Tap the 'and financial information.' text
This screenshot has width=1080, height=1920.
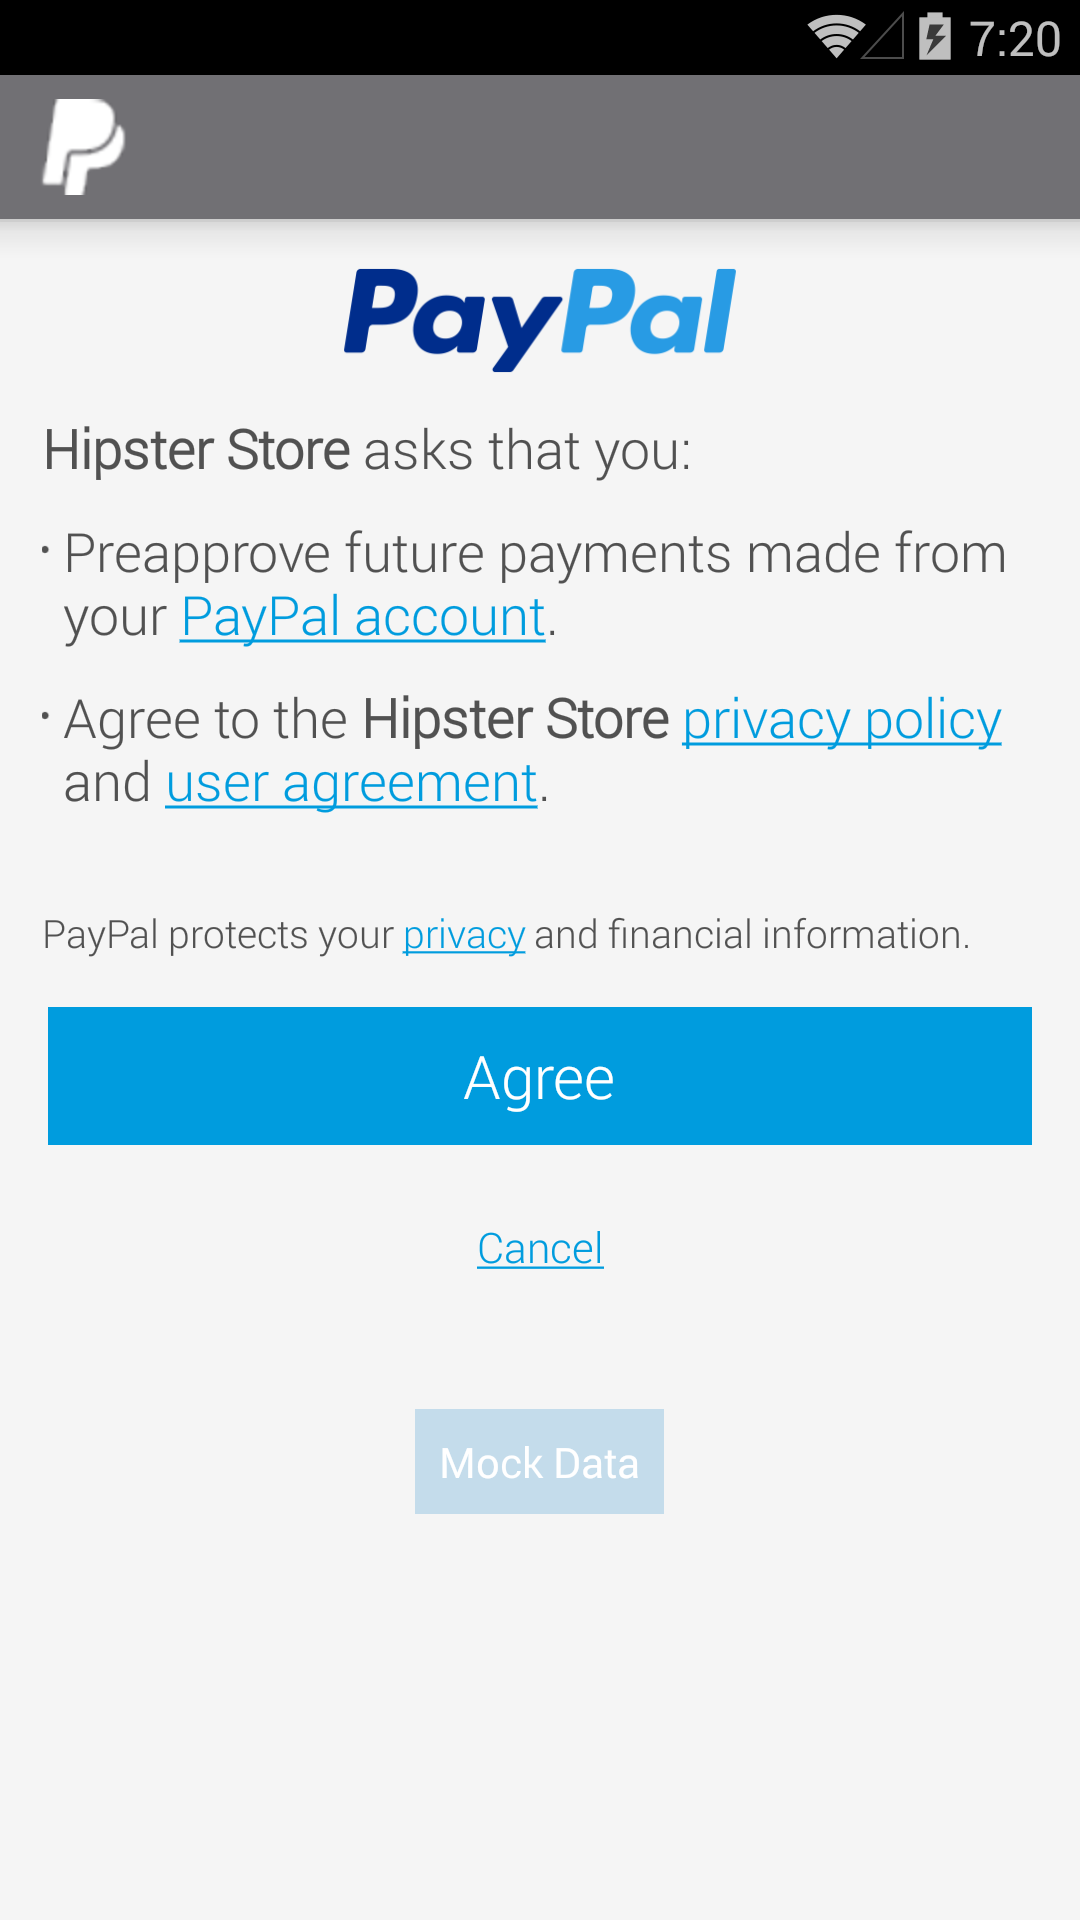coord(752,935)
